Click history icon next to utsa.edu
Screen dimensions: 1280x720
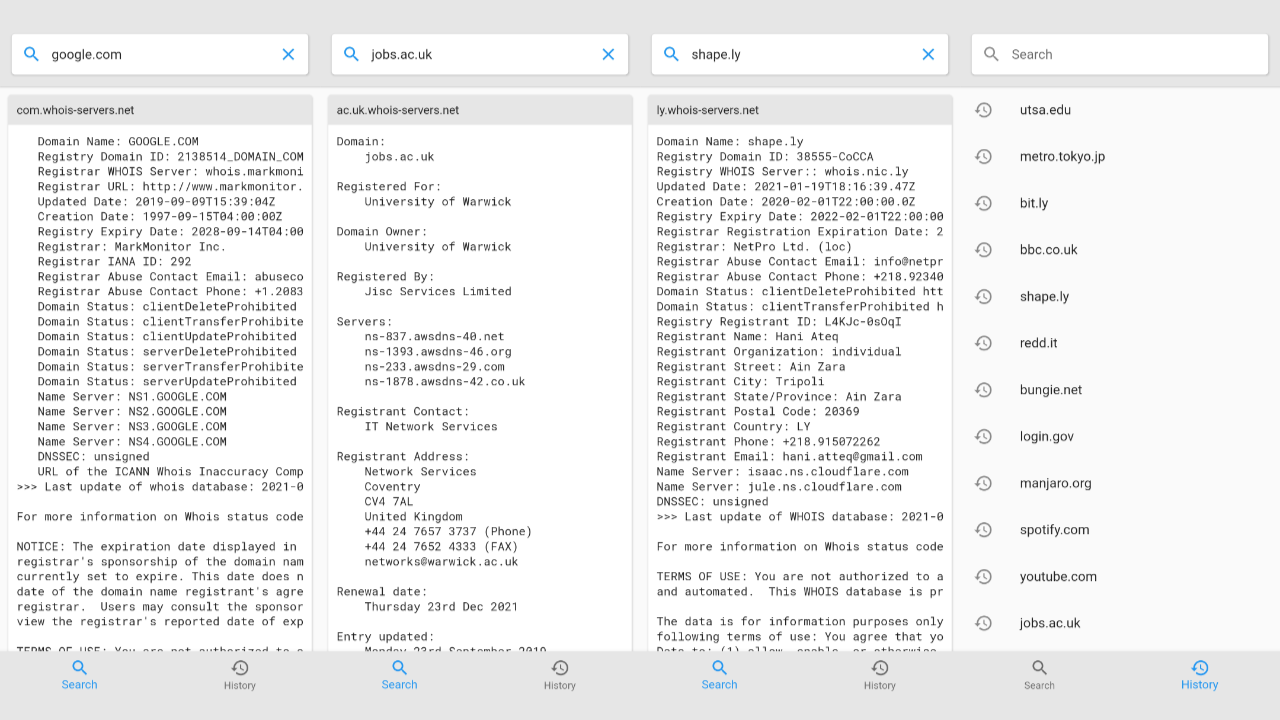coord(983,110)
